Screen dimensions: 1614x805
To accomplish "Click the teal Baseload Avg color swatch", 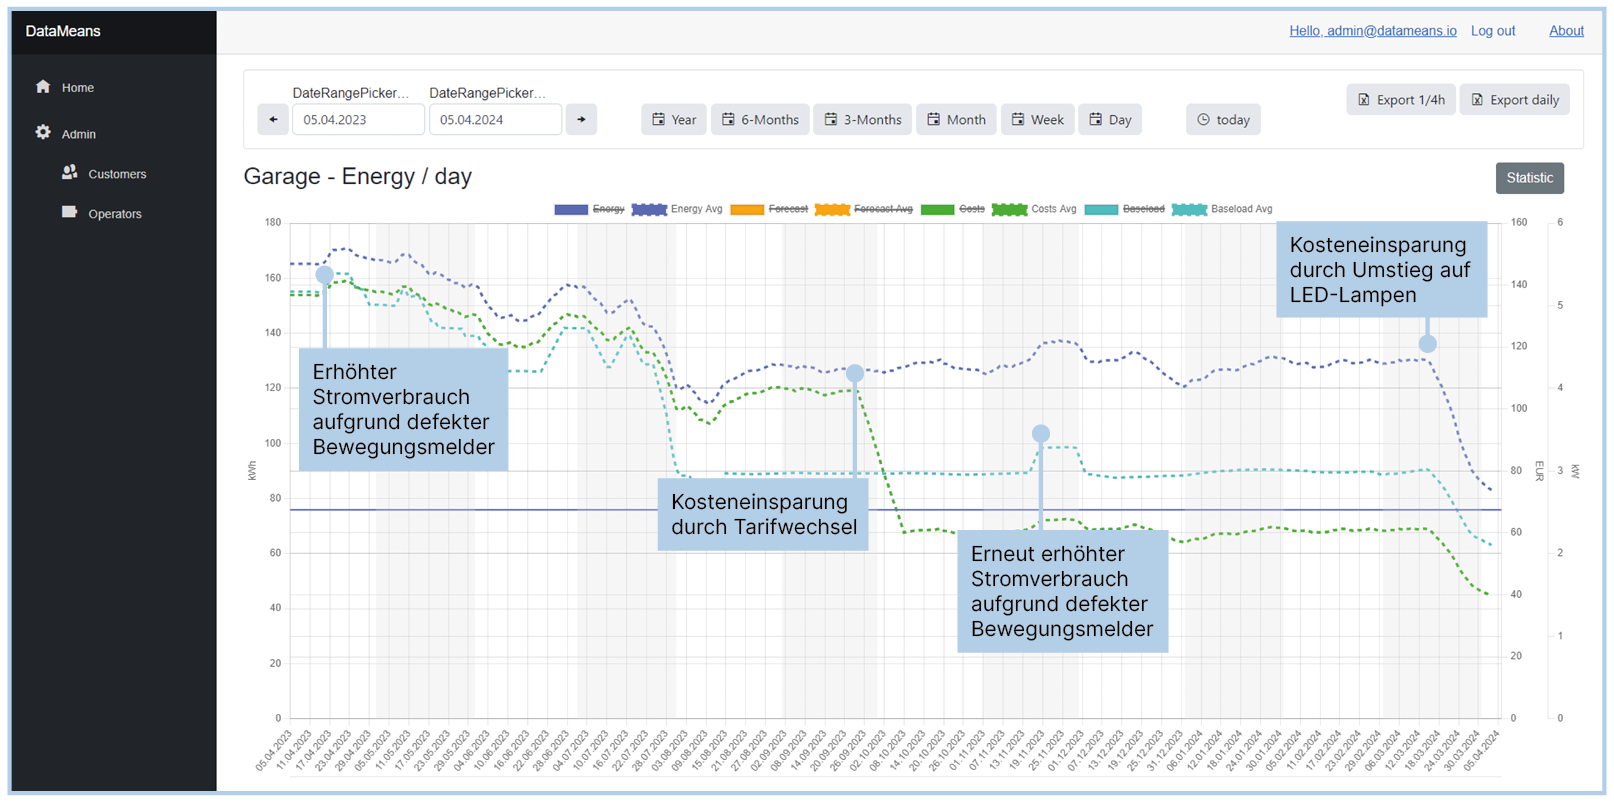I will (1189, 209).
